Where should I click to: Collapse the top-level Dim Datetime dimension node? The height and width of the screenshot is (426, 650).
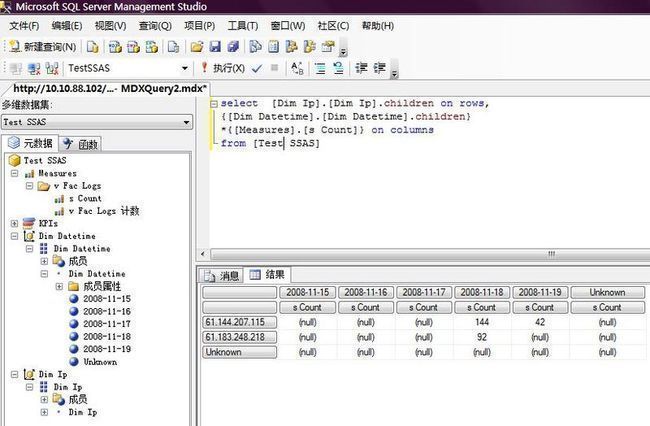point(15,236)
